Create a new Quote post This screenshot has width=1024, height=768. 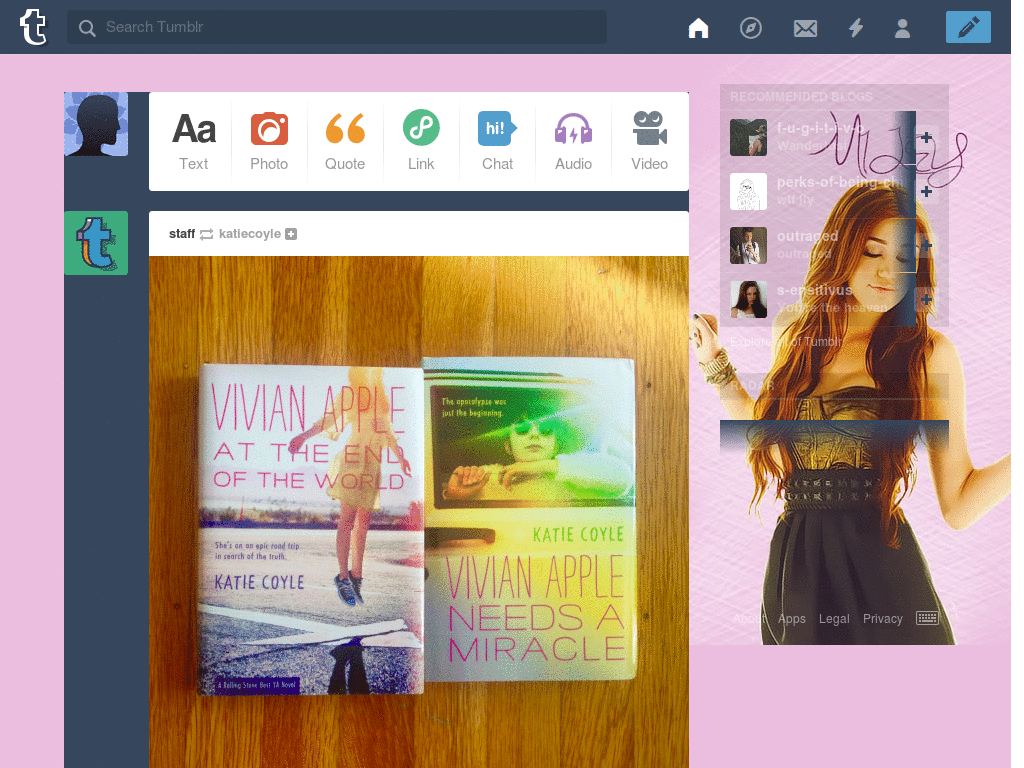[x=345, y=141]
